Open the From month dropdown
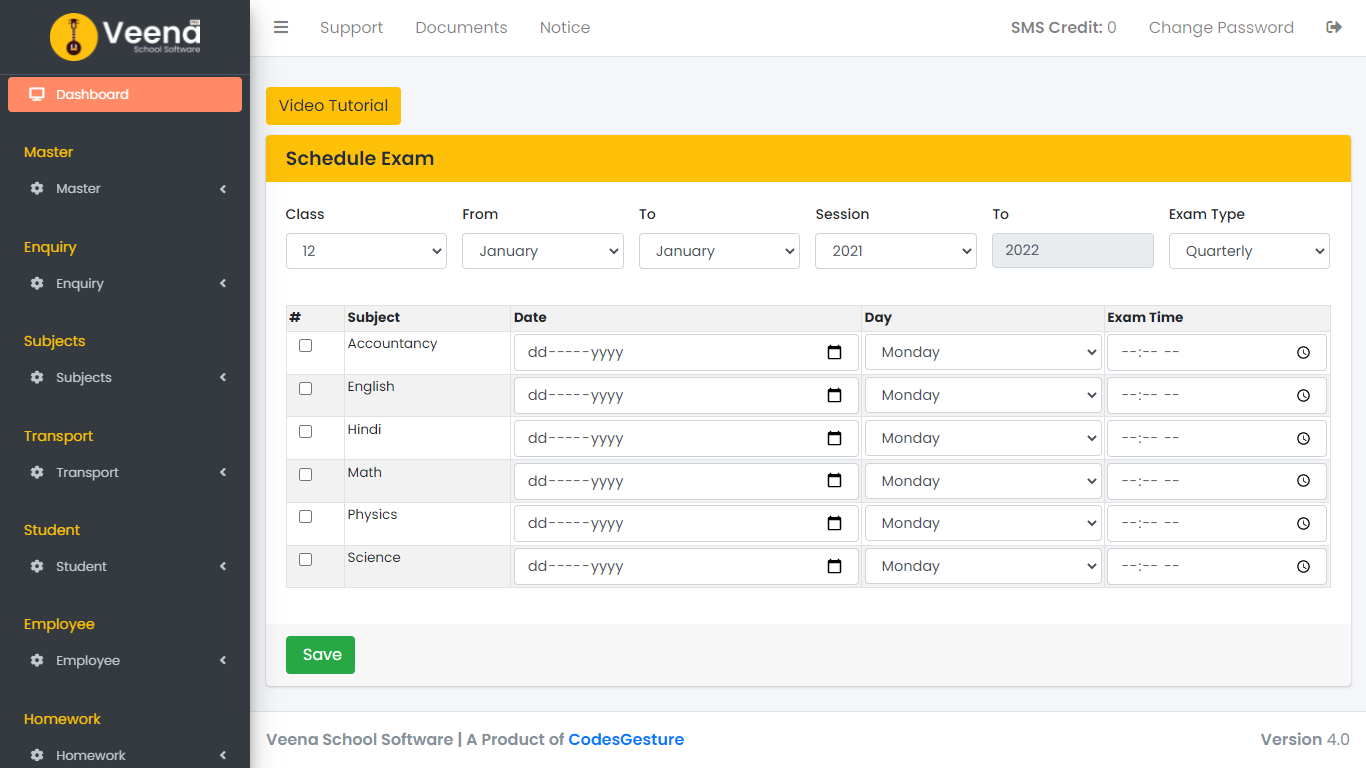This screenshot has height=768, width=1366. pyautogui.click(x=543, y=251)
